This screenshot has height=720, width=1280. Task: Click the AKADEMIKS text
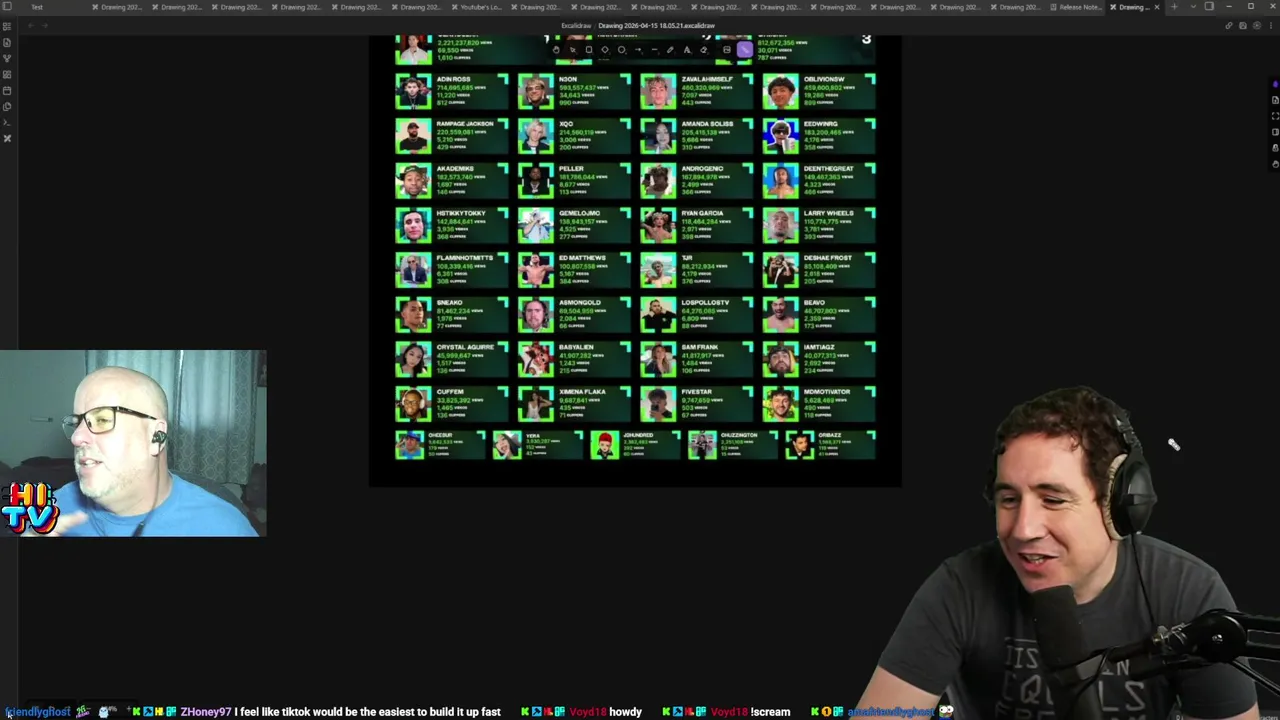pos(455,169)
